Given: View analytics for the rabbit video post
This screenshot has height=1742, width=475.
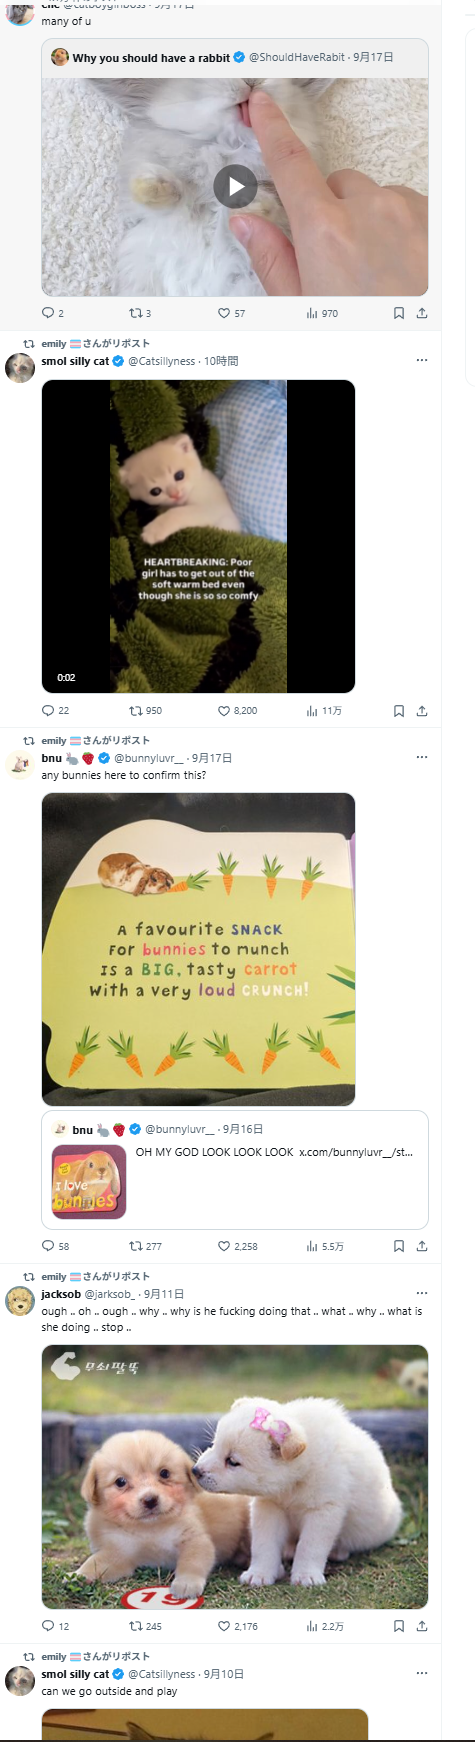Looking at the screenshot, I should pyautogui.click(x=322, y=313).
